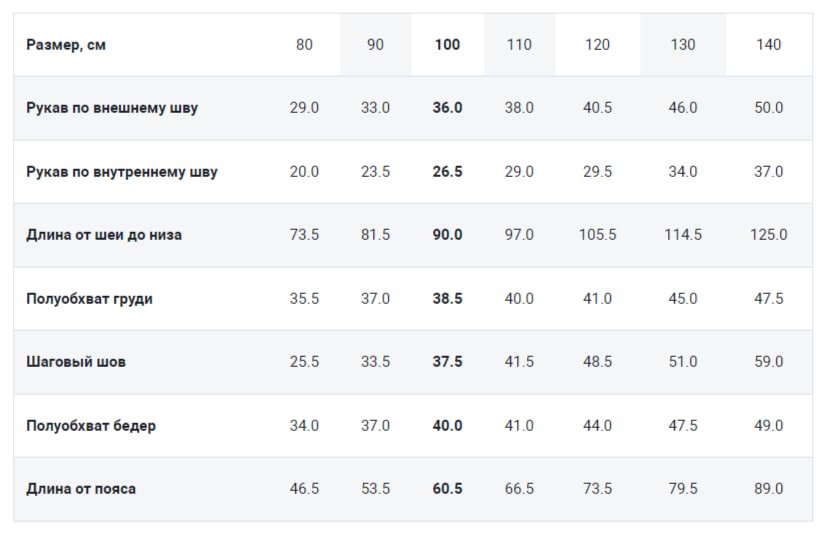Click the bold 60.5 cell
The image size is (825, 540).
pos(447,489)
